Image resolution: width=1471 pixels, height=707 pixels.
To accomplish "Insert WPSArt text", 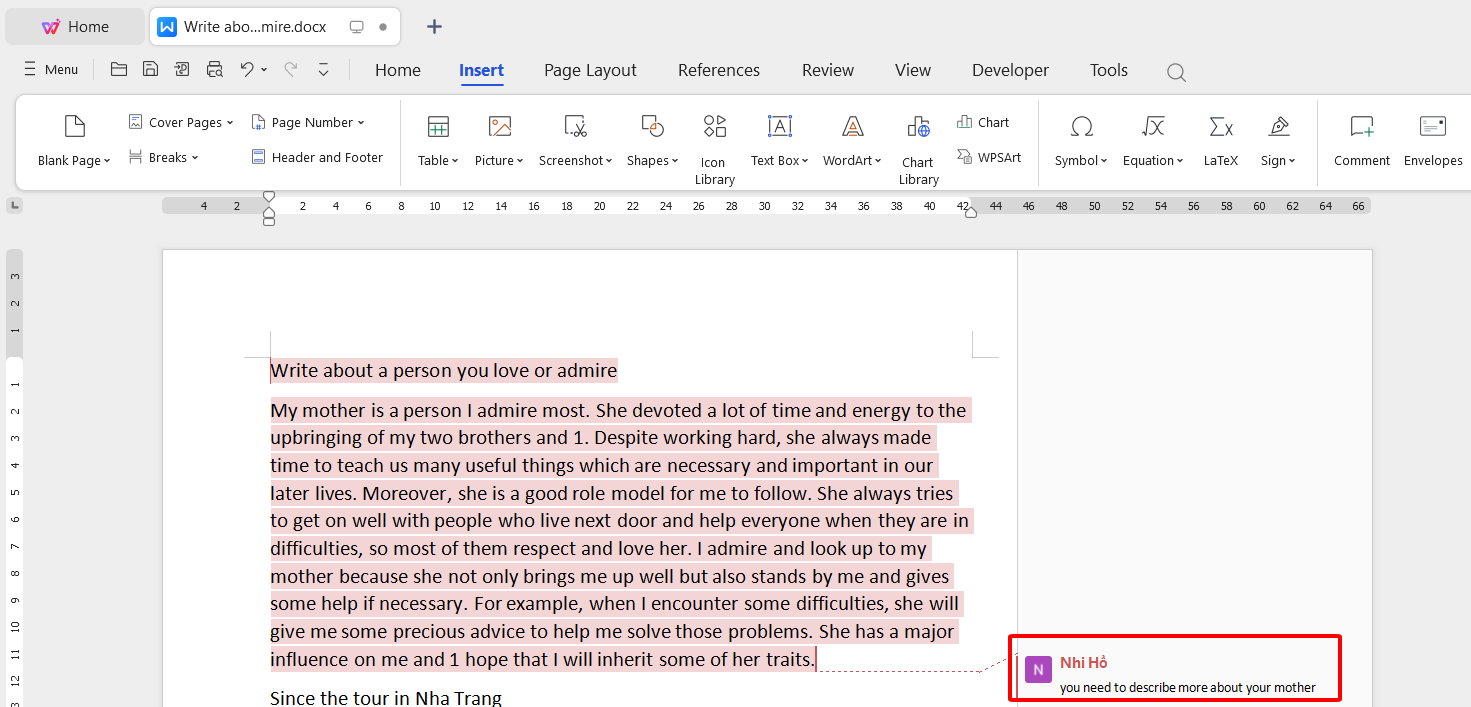I will pos(989,156).
